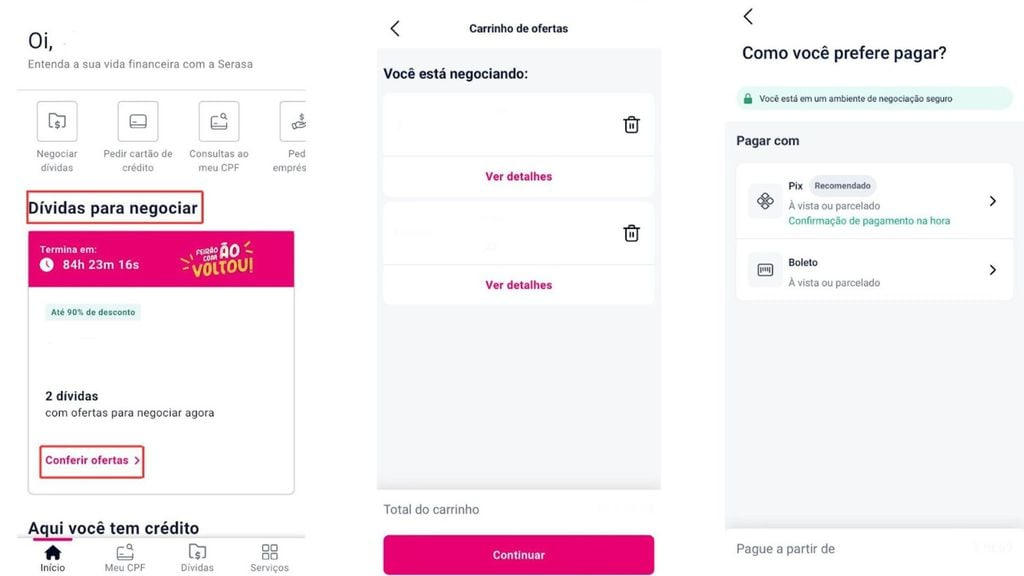This screenshot has height=576, width=1024.
Task: Open the Serviços bottom tab
Action: (269, 557)
